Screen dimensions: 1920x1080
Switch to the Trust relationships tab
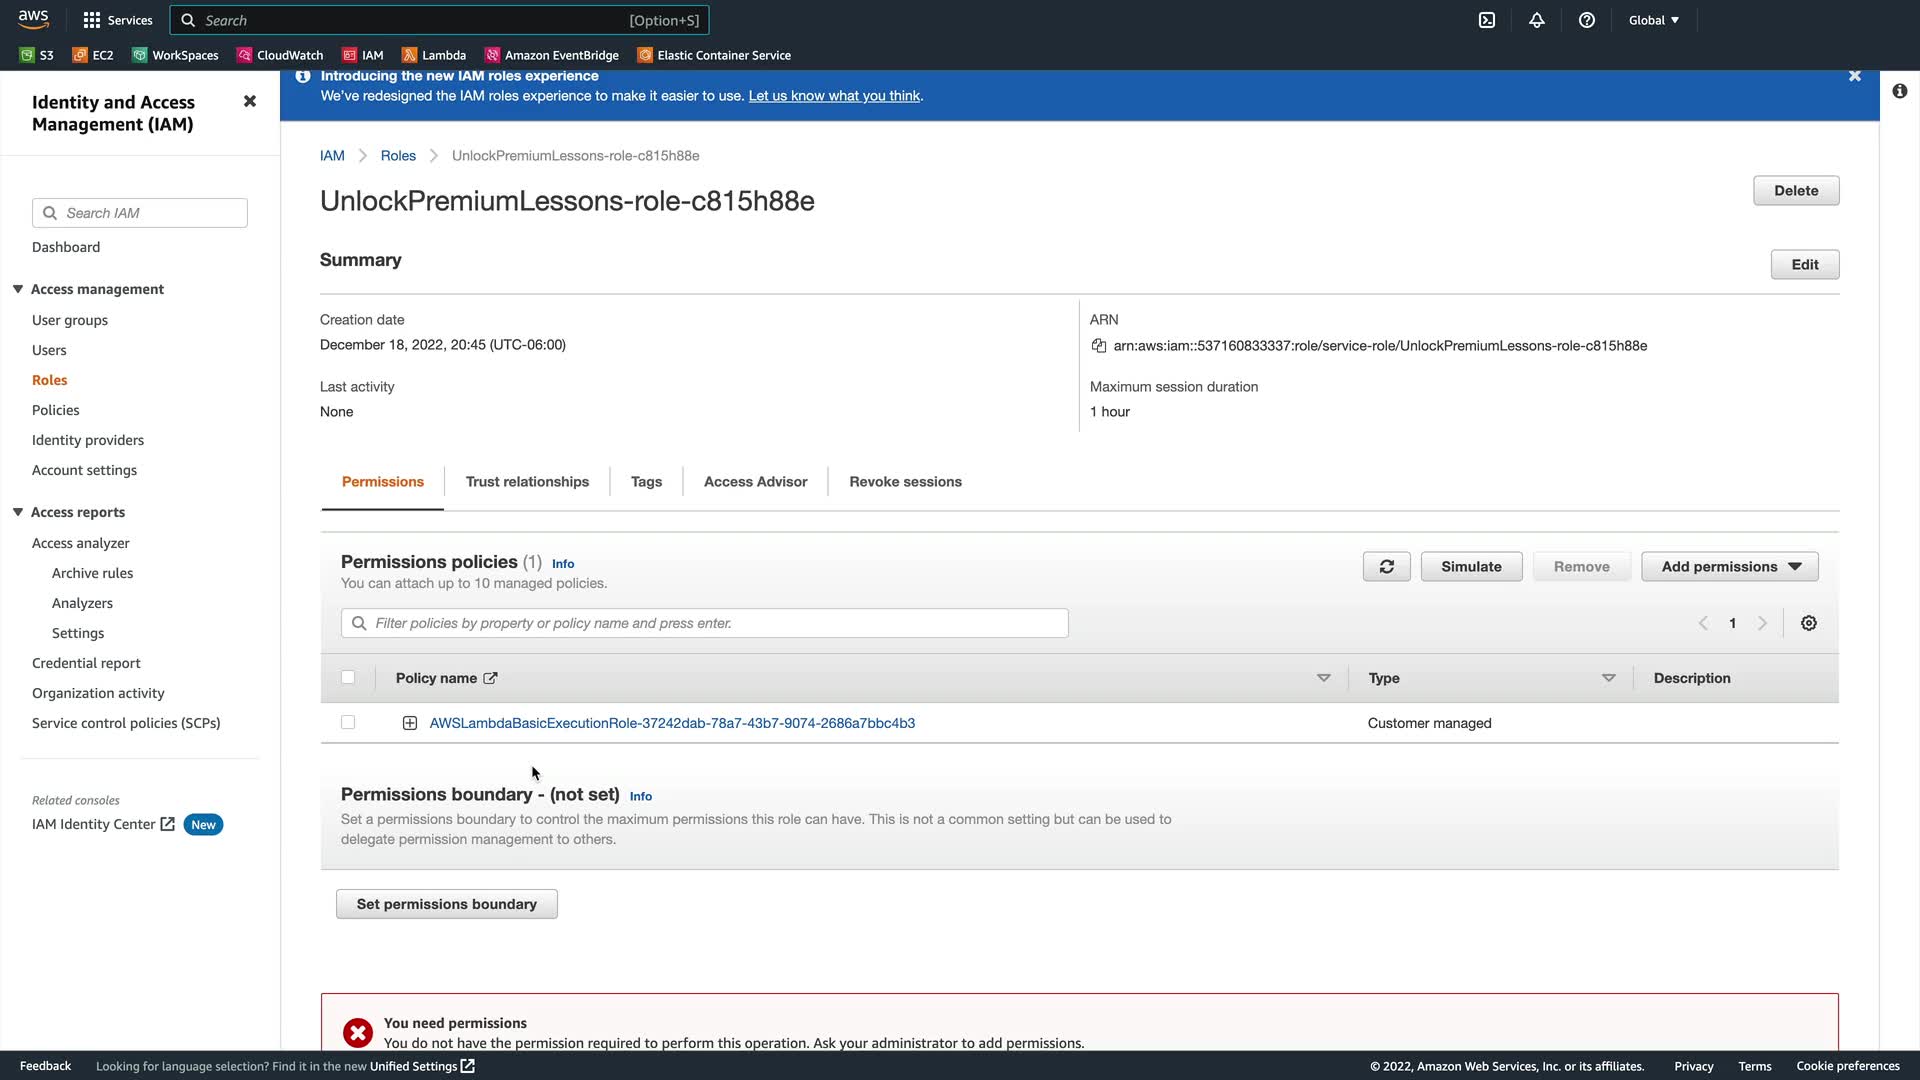pos(527,482)
